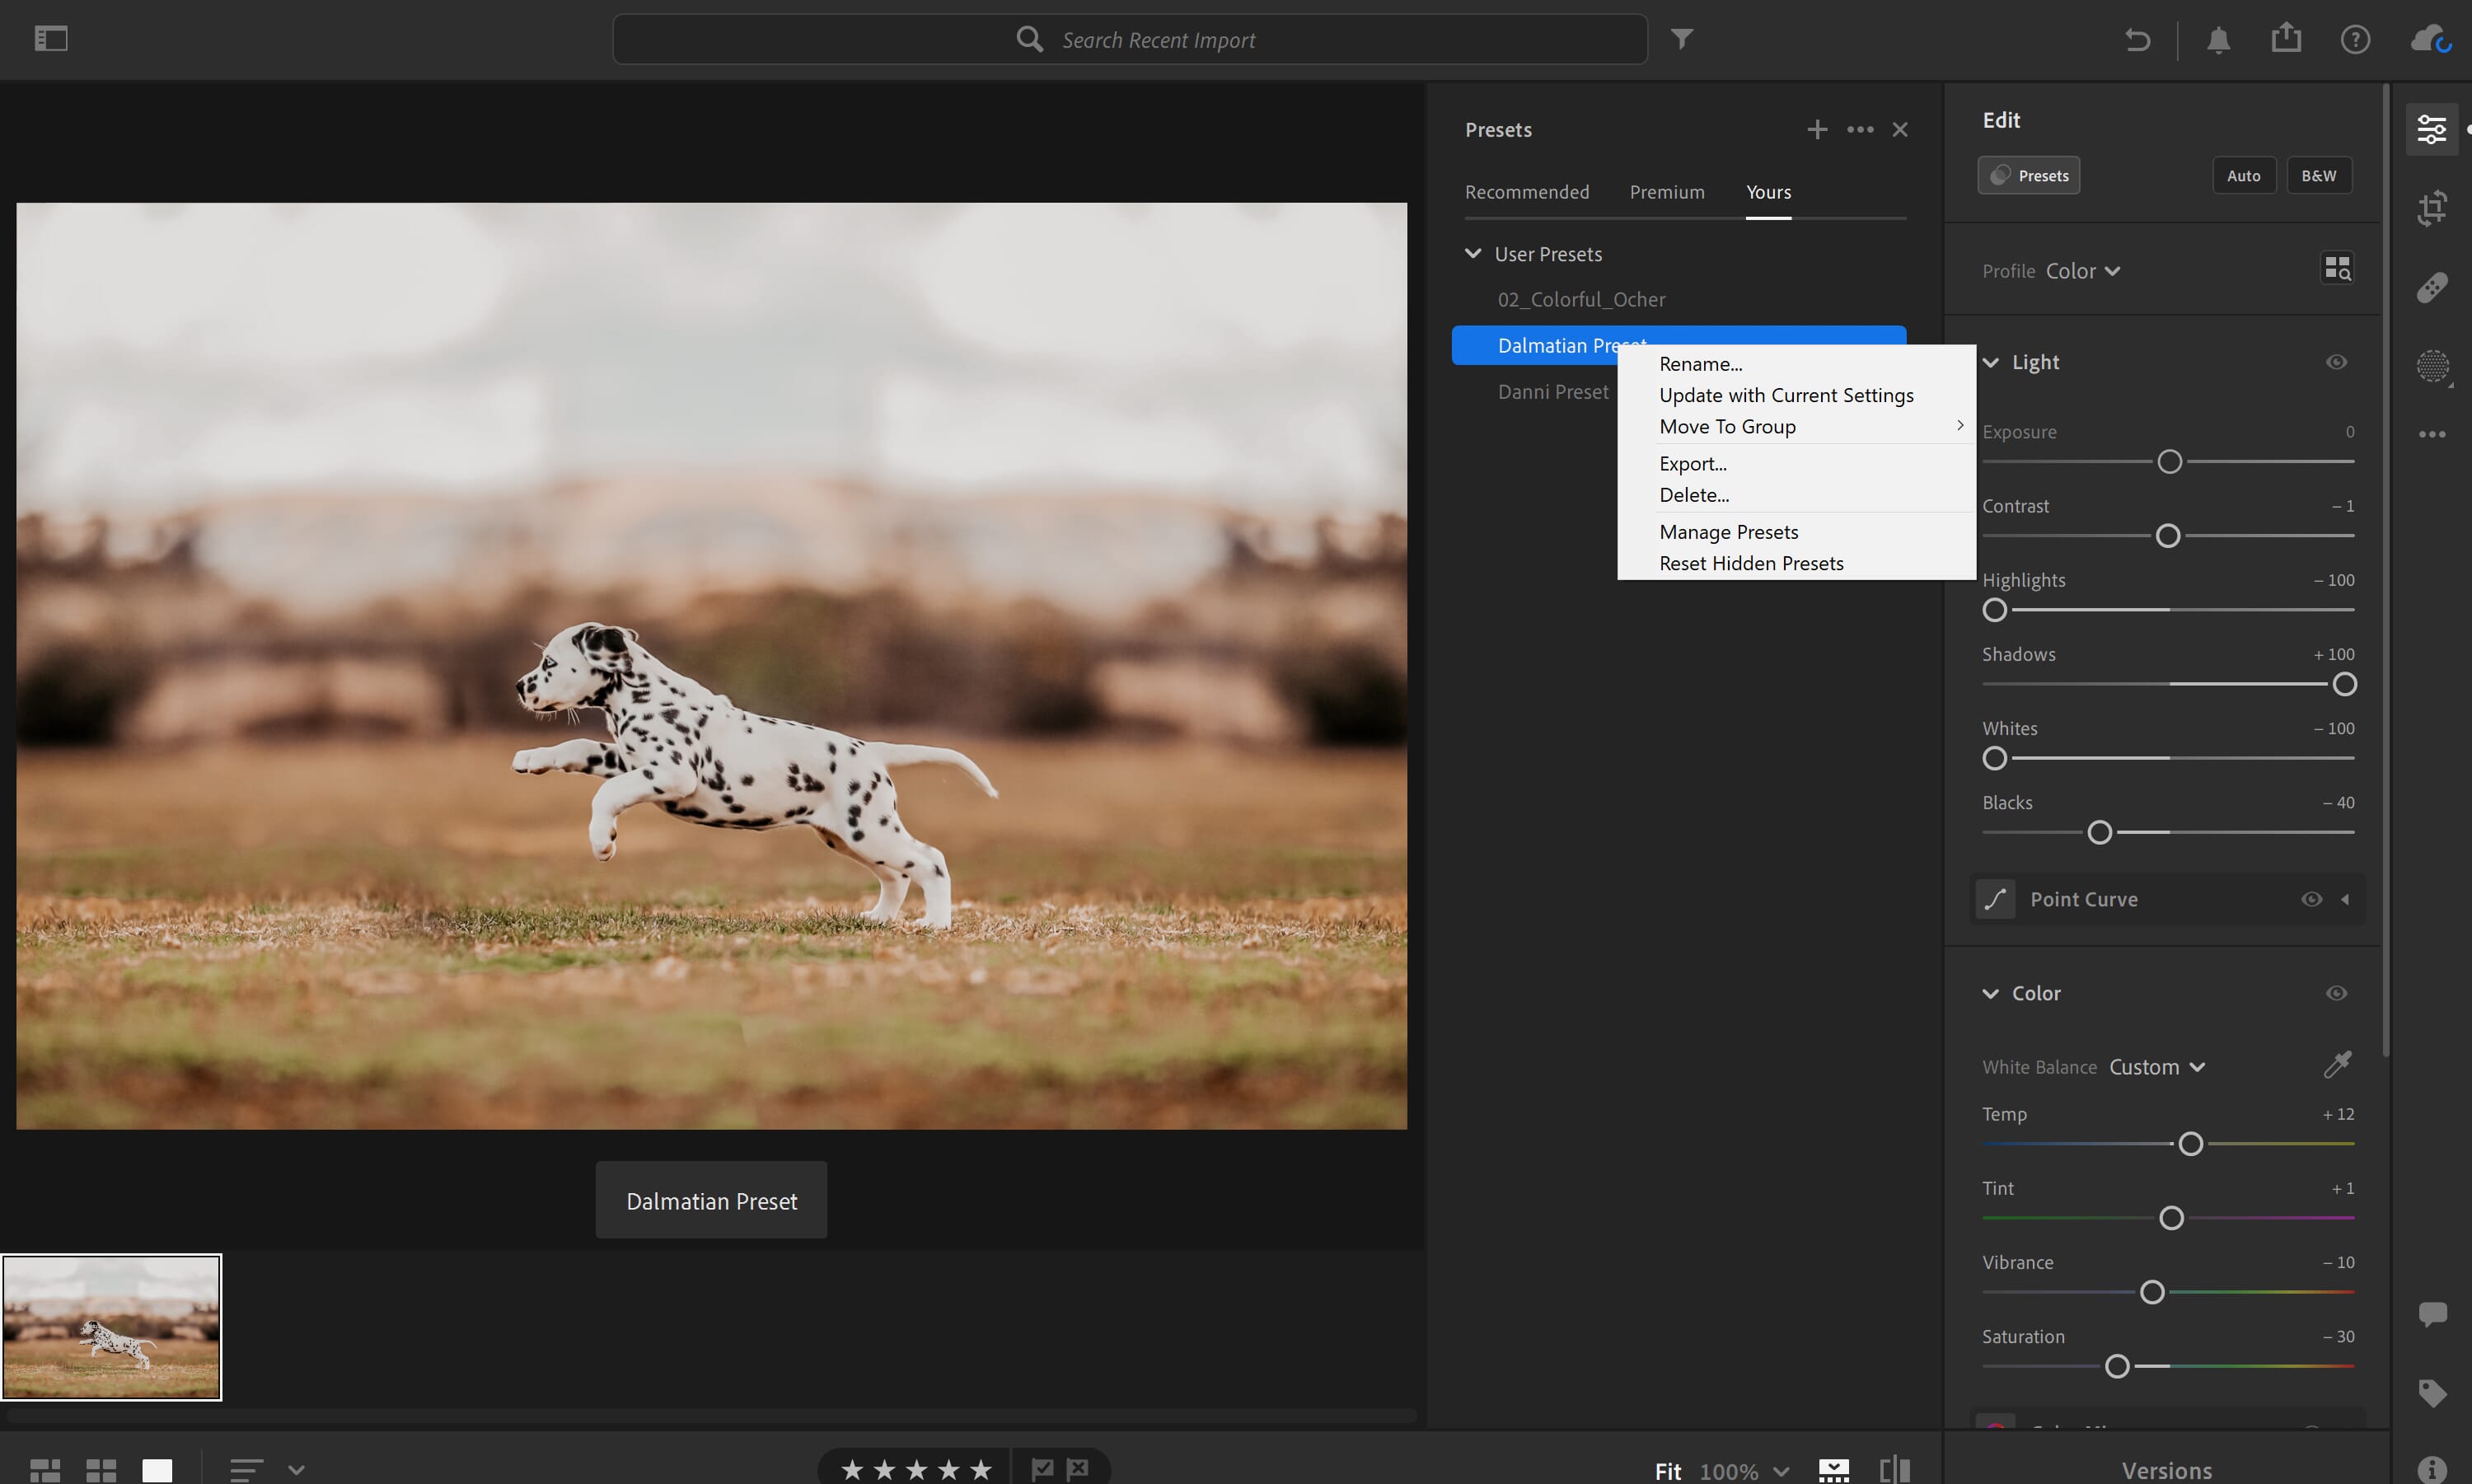The image size is (2472, 1484).
Task: Open the comments speech bubble icon
Action: coord(2432,1314)
